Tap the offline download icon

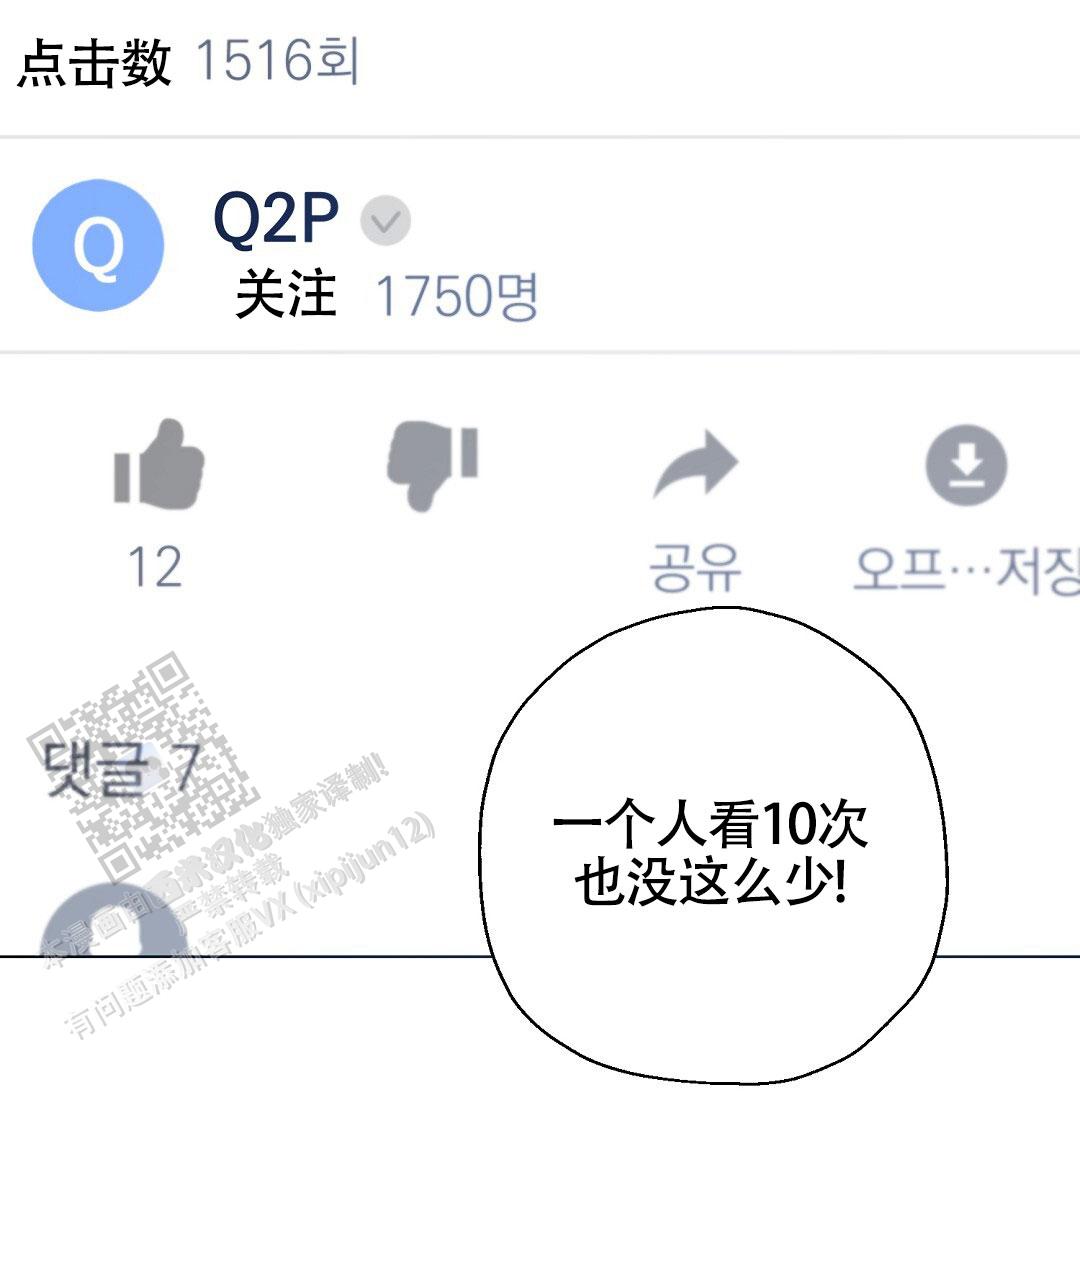tap(966, 465)
